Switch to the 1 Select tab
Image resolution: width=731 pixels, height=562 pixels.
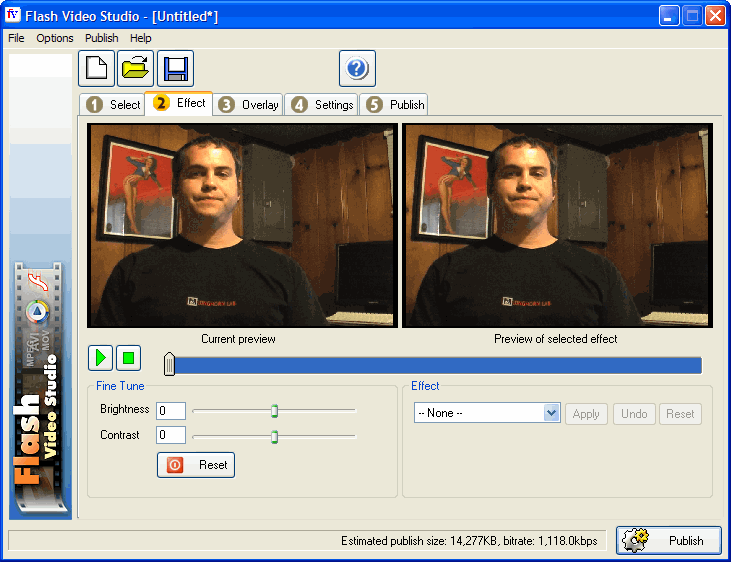tap(112, 104)
